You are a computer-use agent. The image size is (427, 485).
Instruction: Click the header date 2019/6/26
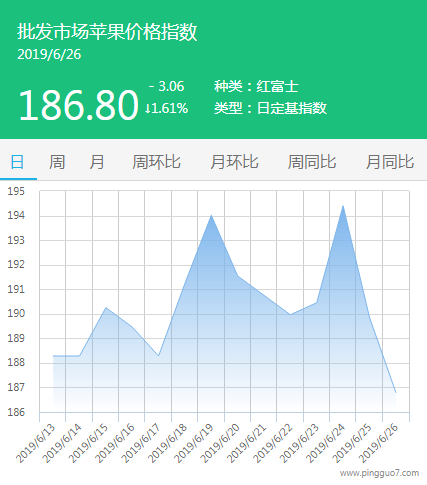tap(49, 55)
